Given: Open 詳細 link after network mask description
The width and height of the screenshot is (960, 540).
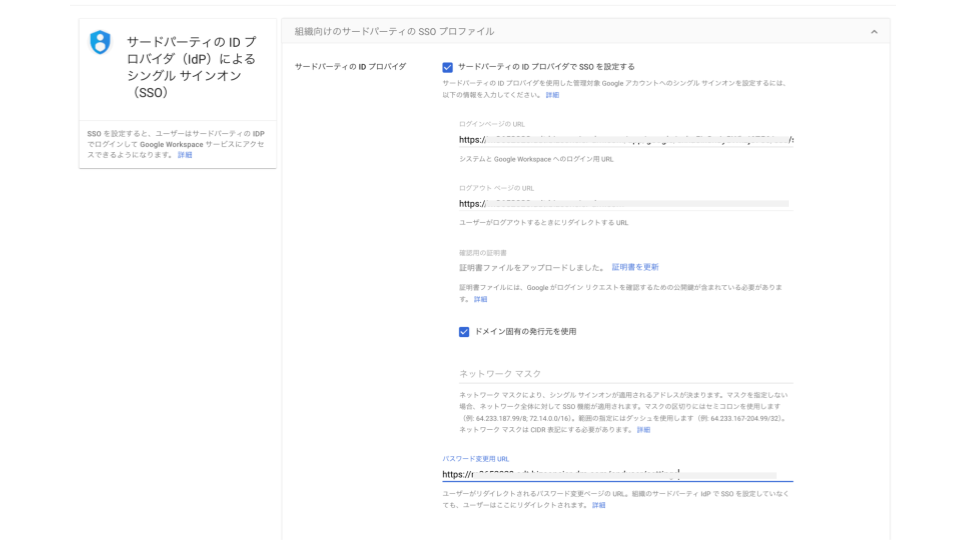Looking at the screenshot, I should (643, 430).
